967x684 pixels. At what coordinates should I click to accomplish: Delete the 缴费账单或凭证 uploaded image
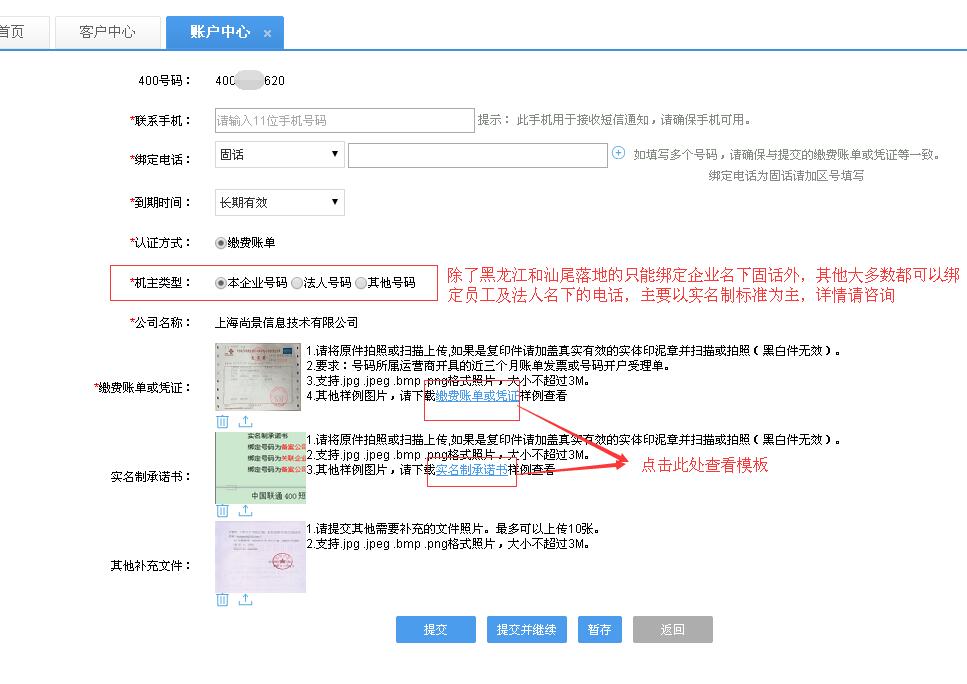(x=223, y=421)
